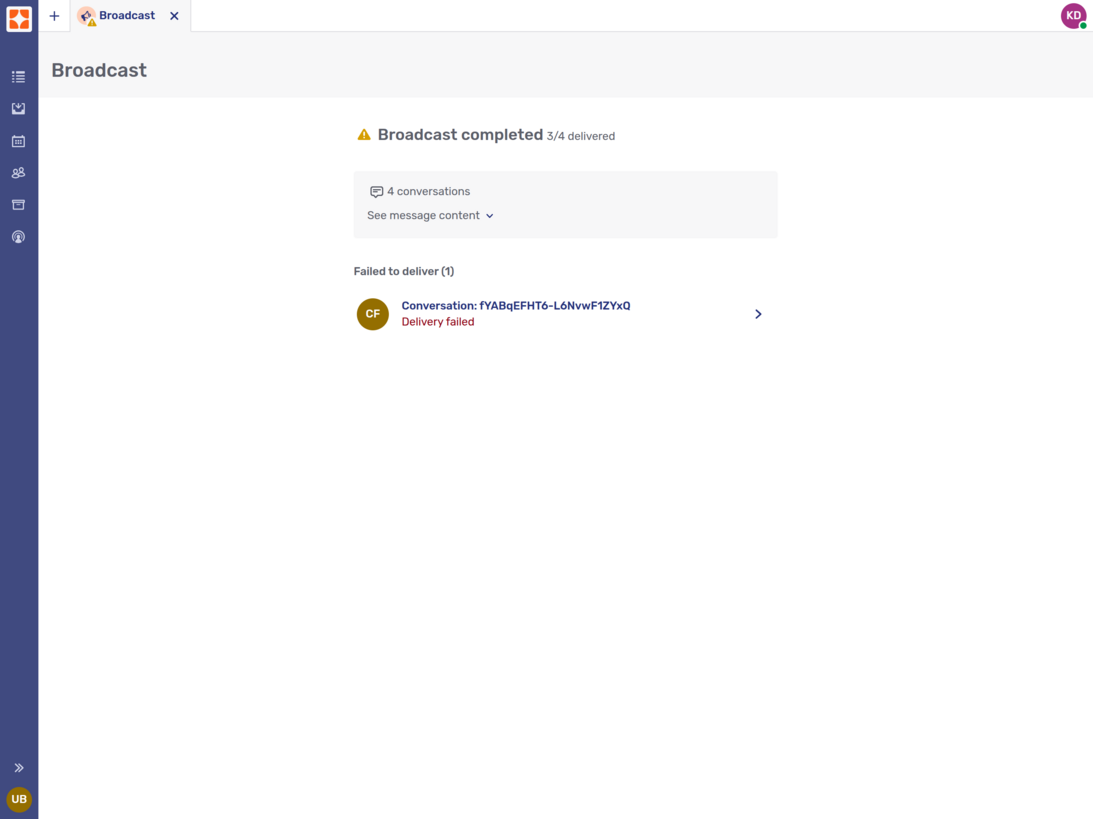Expand the failed conversation details with the right chevron

[x=758, y=314]
